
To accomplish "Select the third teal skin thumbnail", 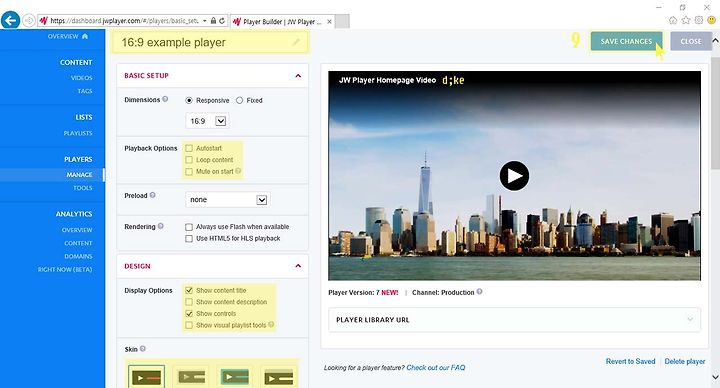I will click(x=235, y=377).
